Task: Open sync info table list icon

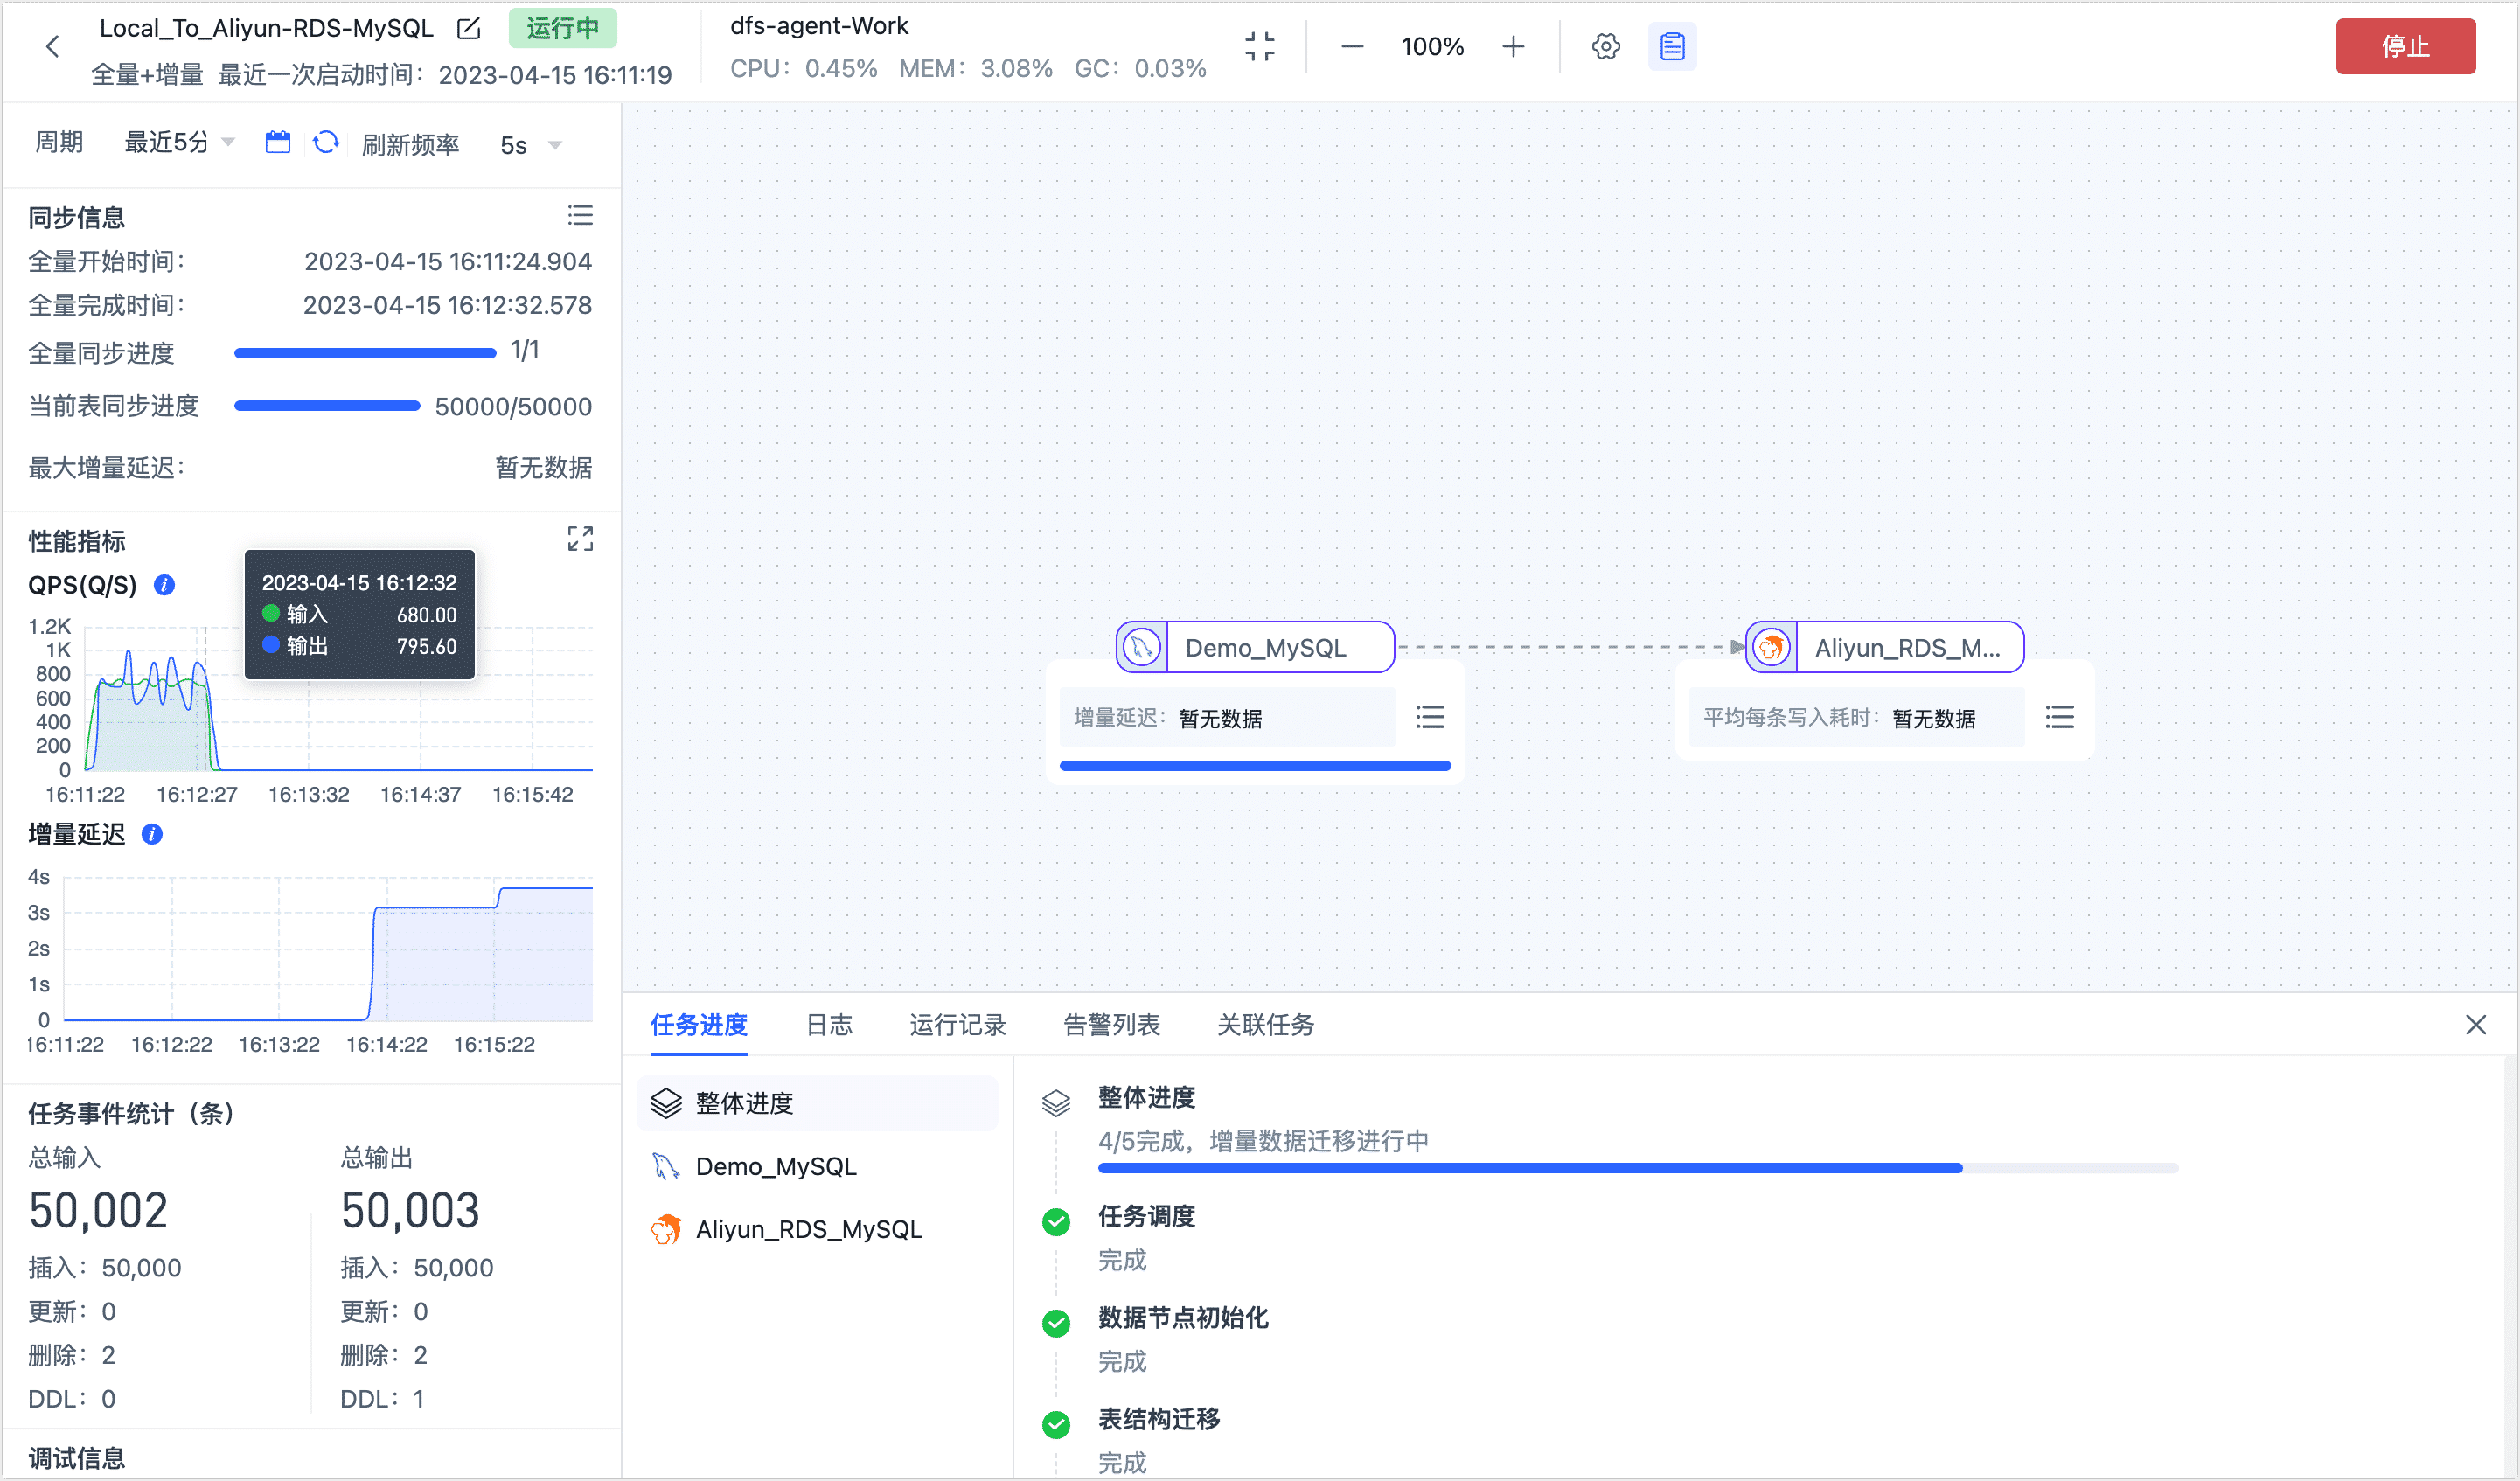Action: pos(580,216)
